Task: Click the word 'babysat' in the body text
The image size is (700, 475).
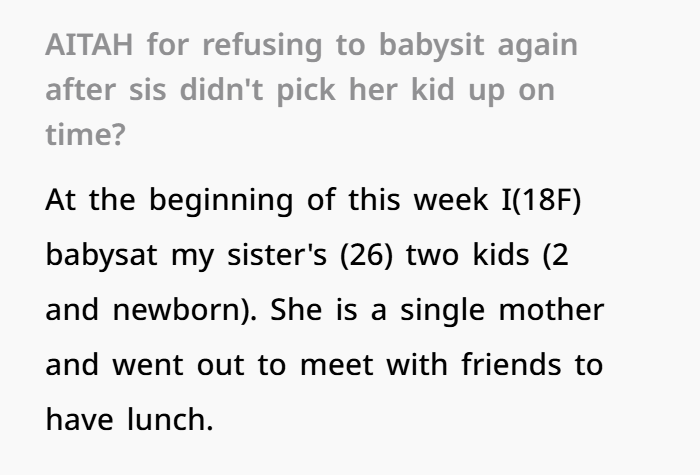Action: click(101, 255)
